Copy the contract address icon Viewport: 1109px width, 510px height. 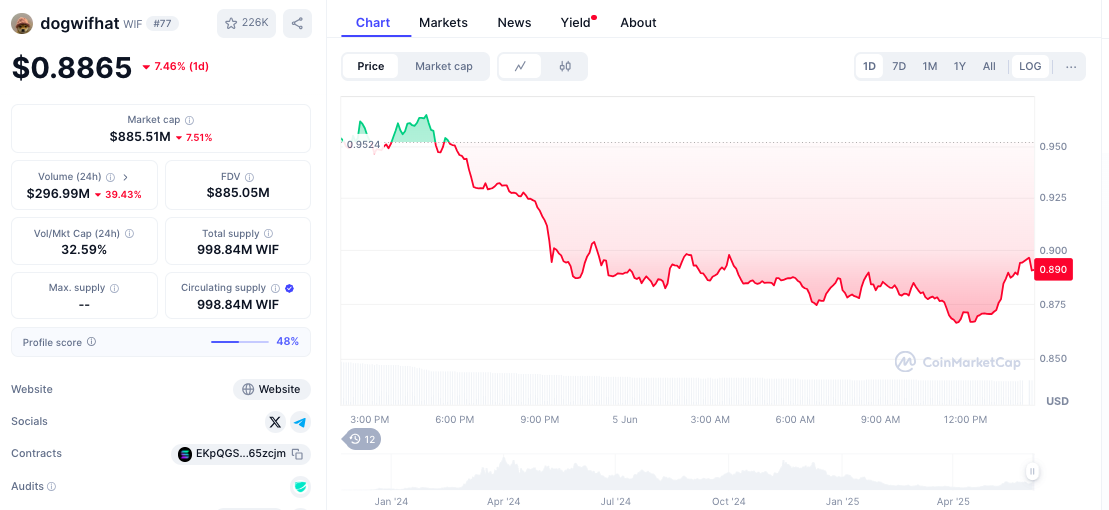pos(298,454)
